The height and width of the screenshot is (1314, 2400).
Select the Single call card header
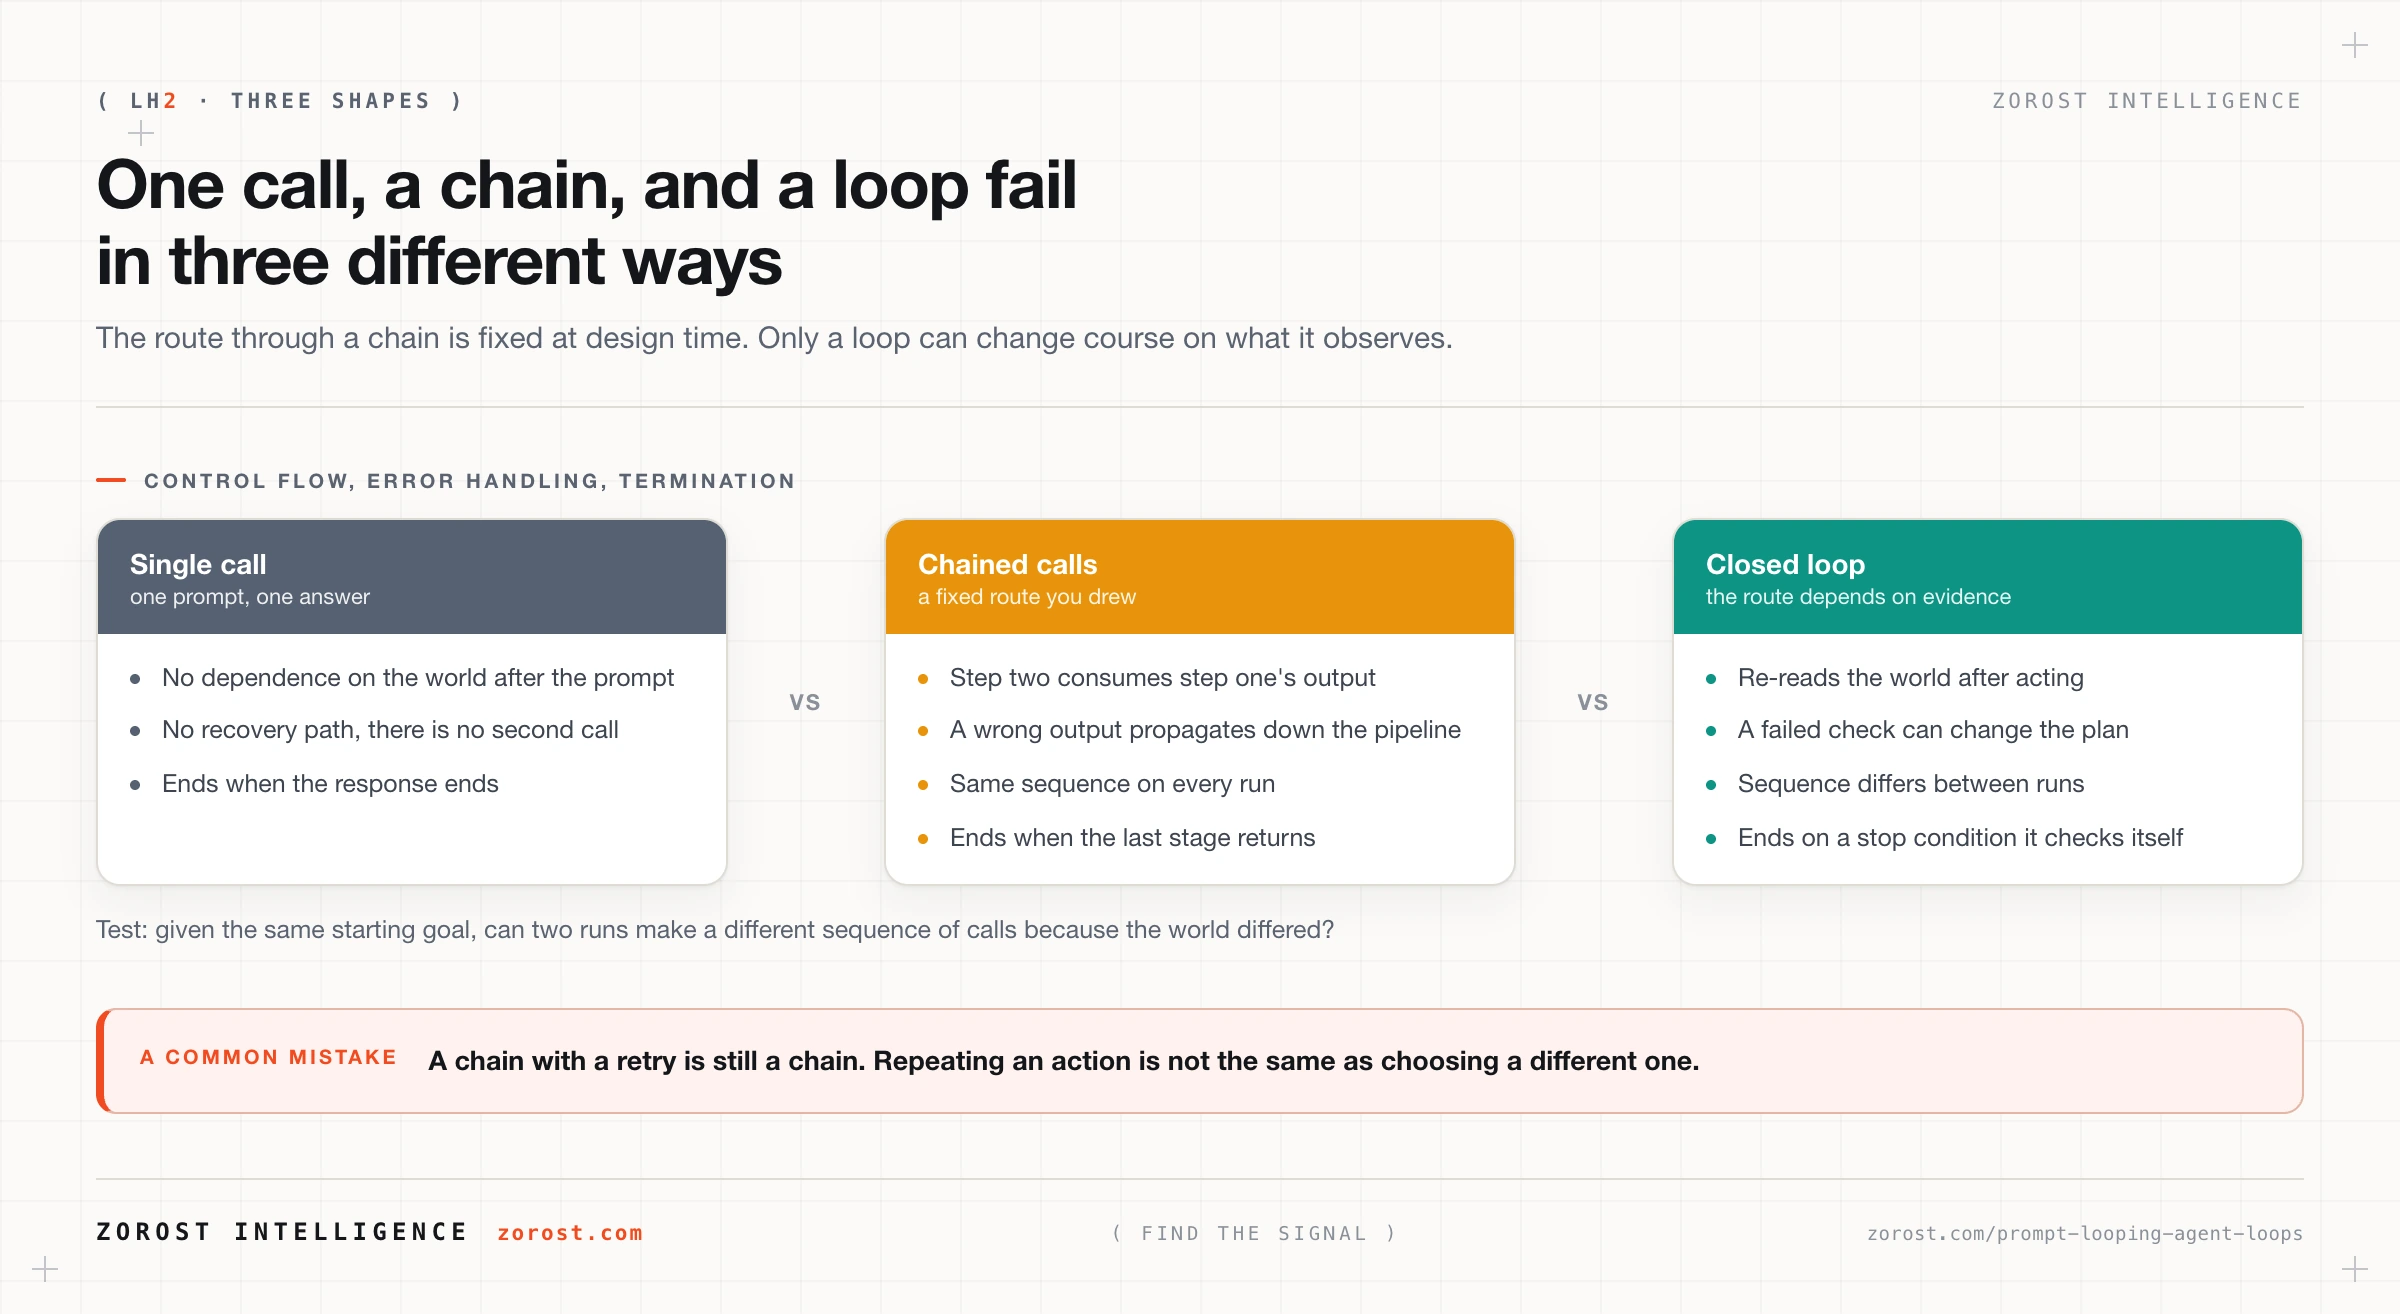(x=412, y=577)
